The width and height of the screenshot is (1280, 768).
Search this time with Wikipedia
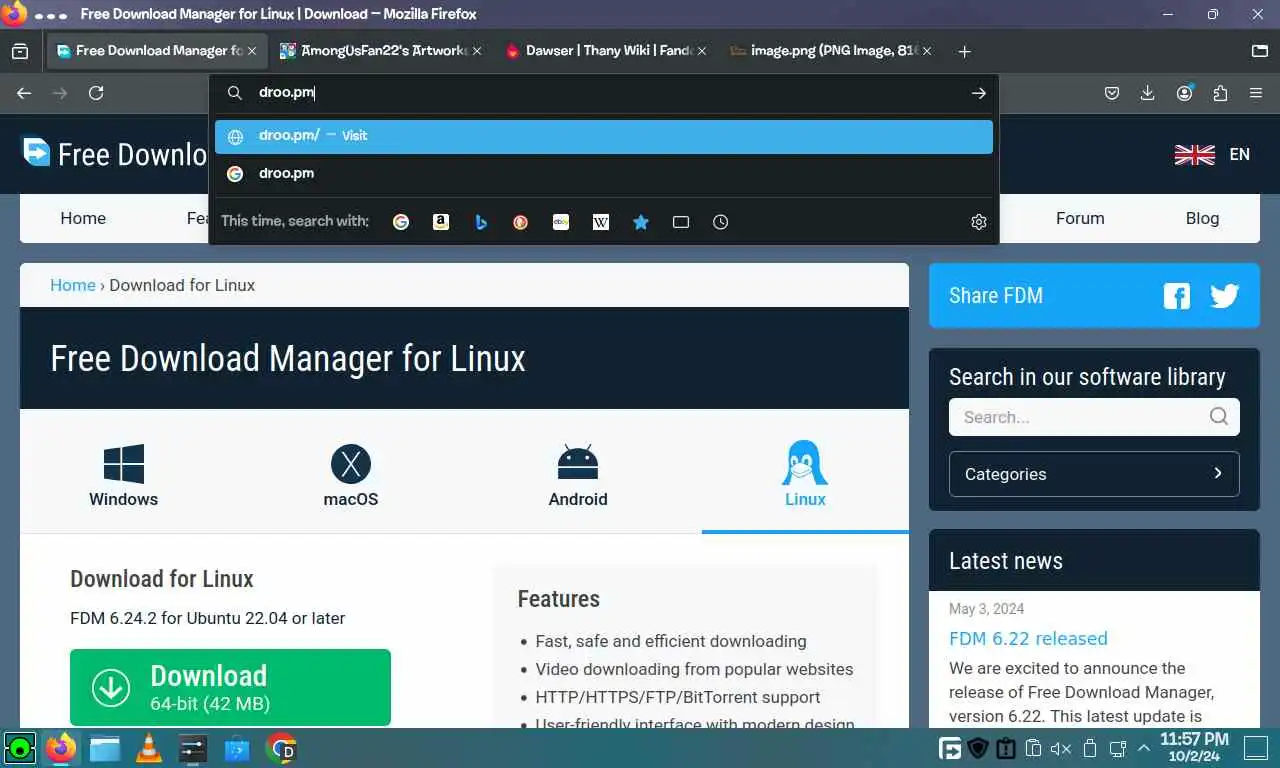tap(601, 222)
